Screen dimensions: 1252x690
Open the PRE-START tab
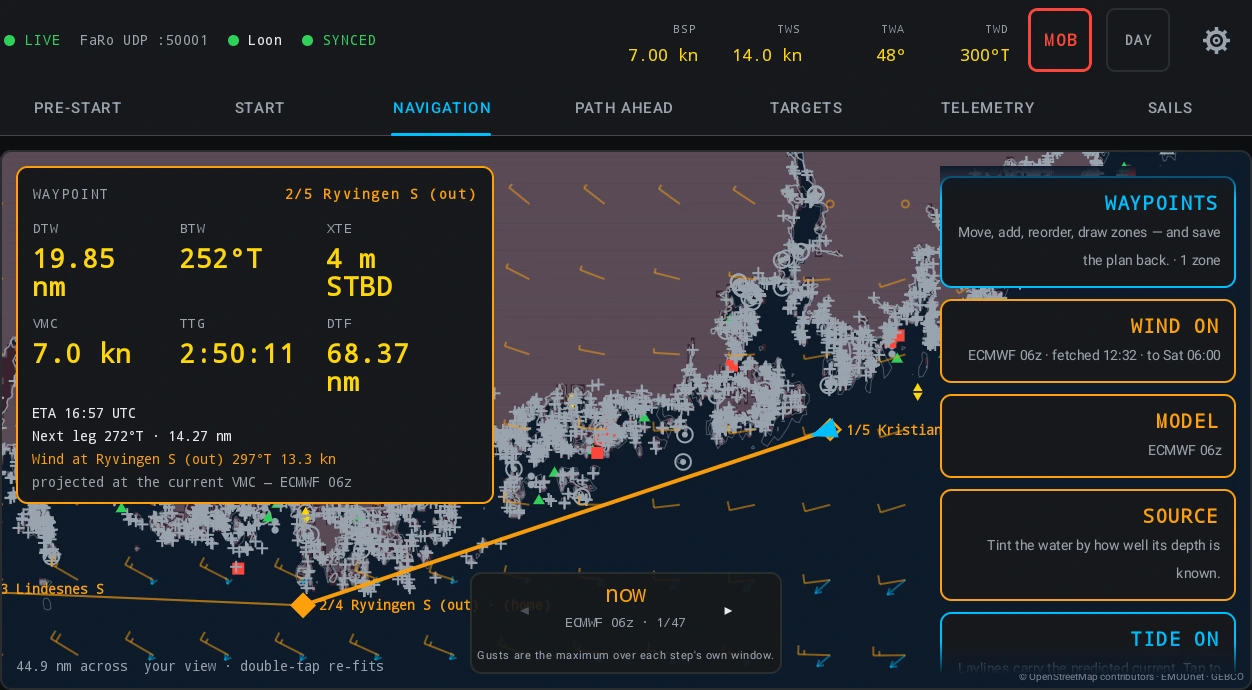click(78, 108)
